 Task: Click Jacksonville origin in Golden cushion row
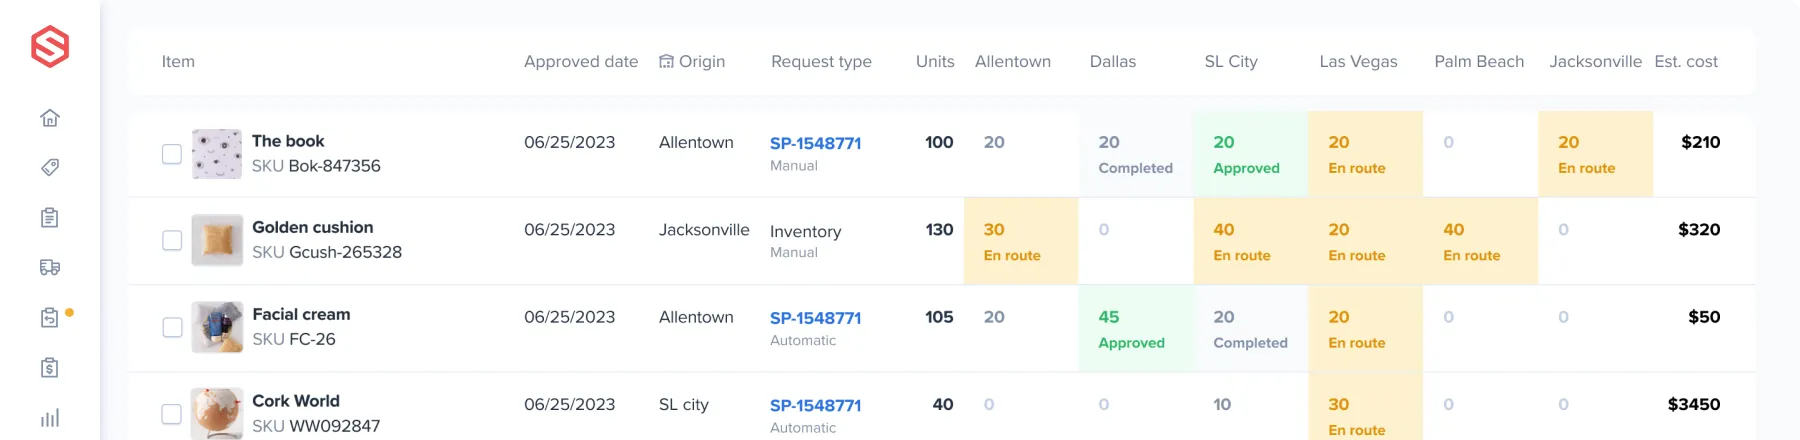[x=704, y=229]
